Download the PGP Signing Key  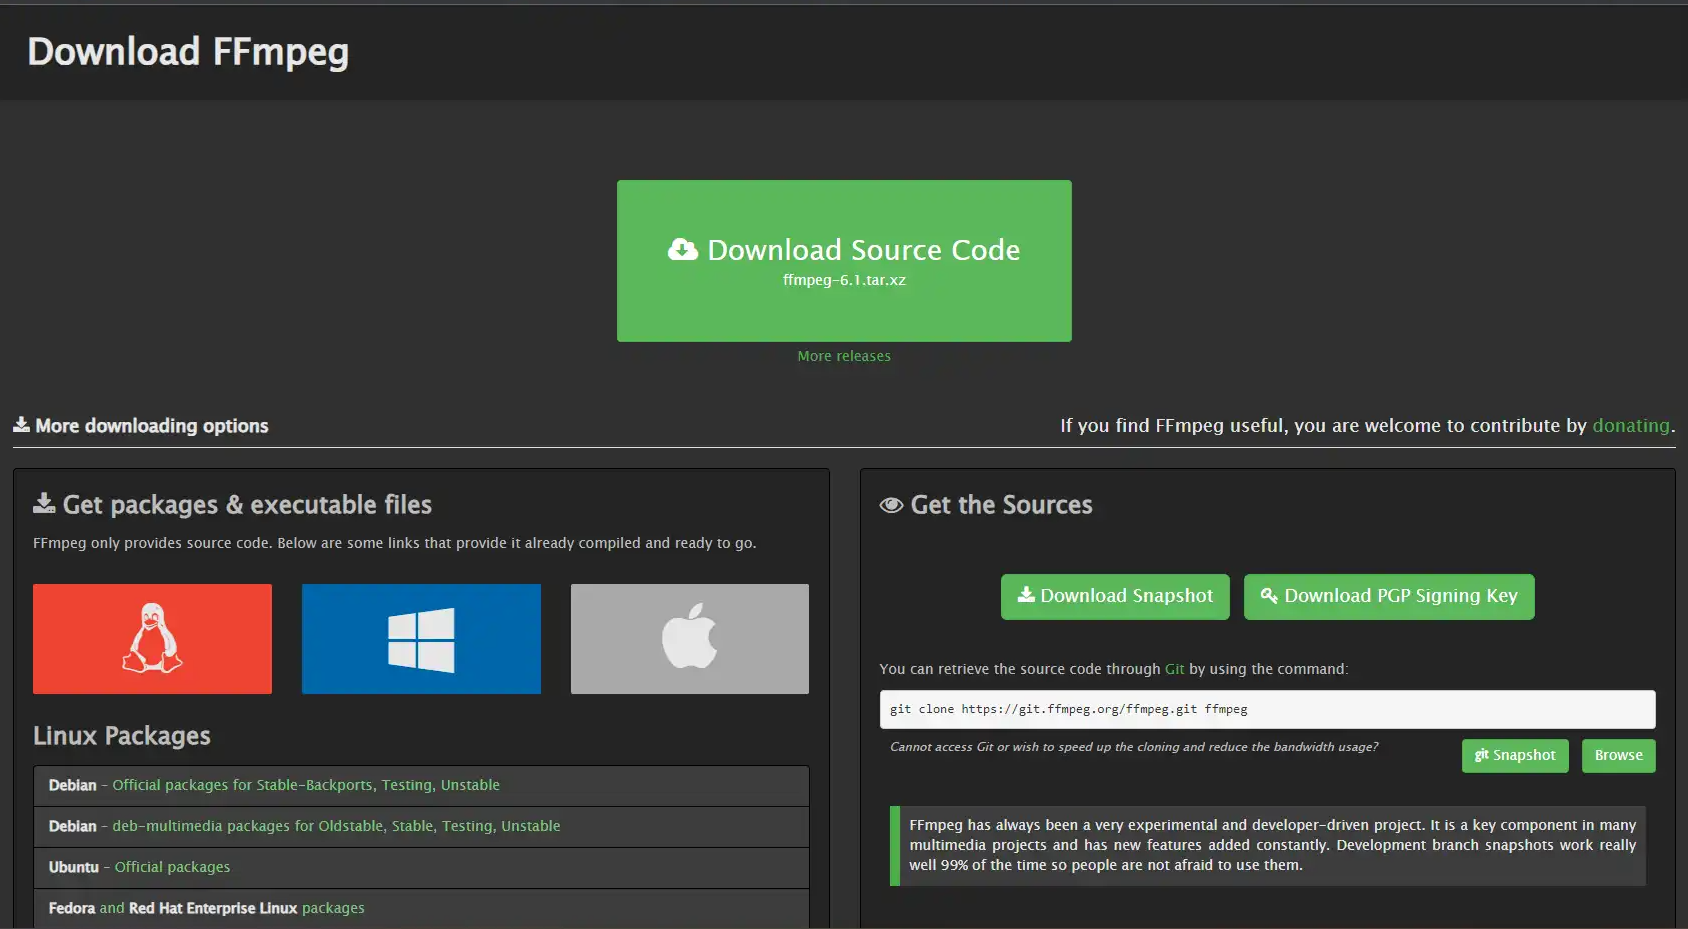[x=1389, y=597]
